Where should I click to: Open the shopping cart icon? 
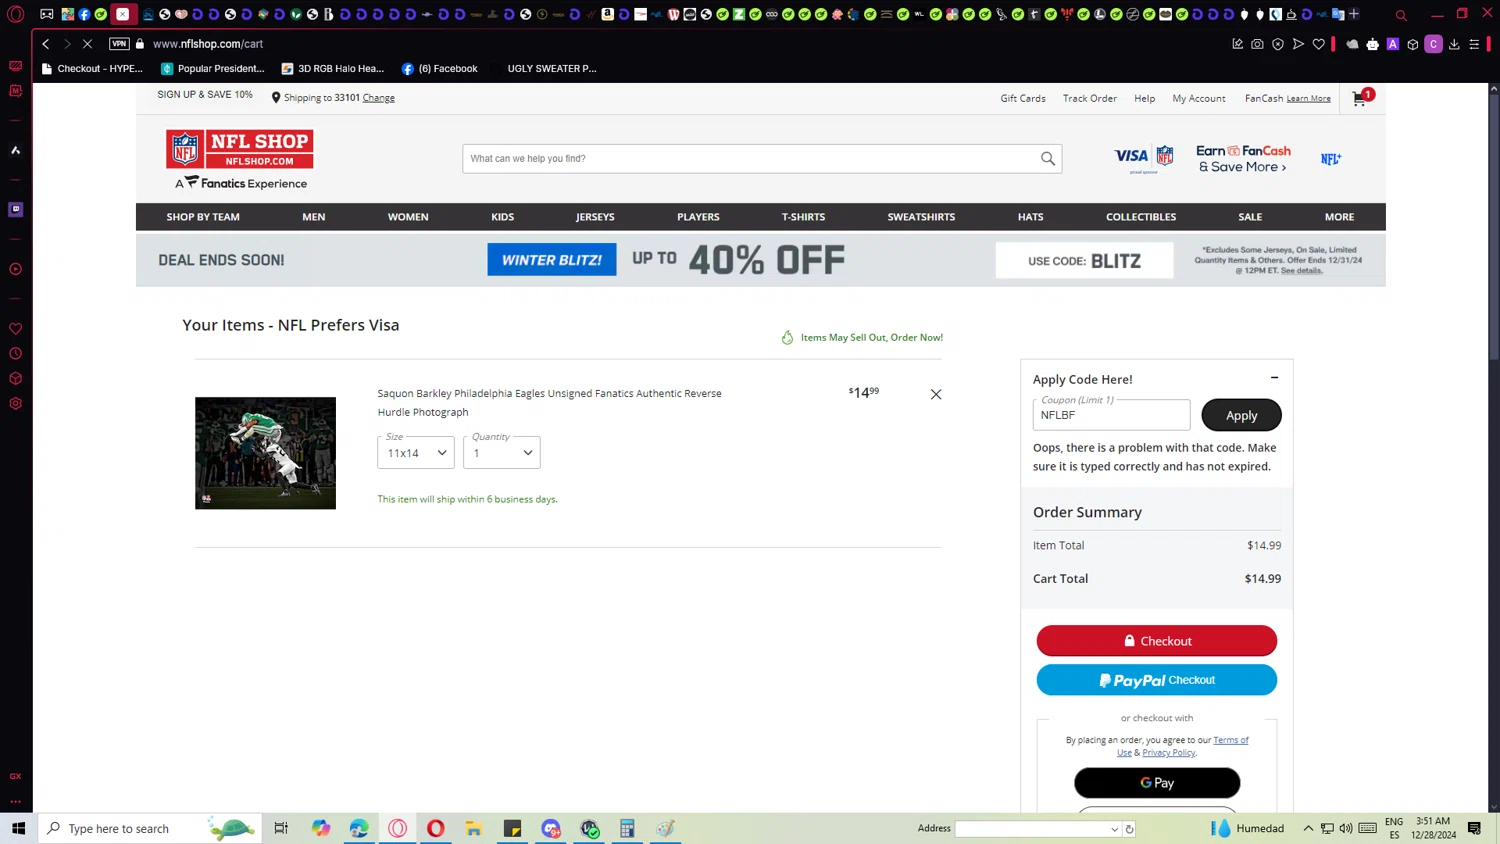[1360, 98]
